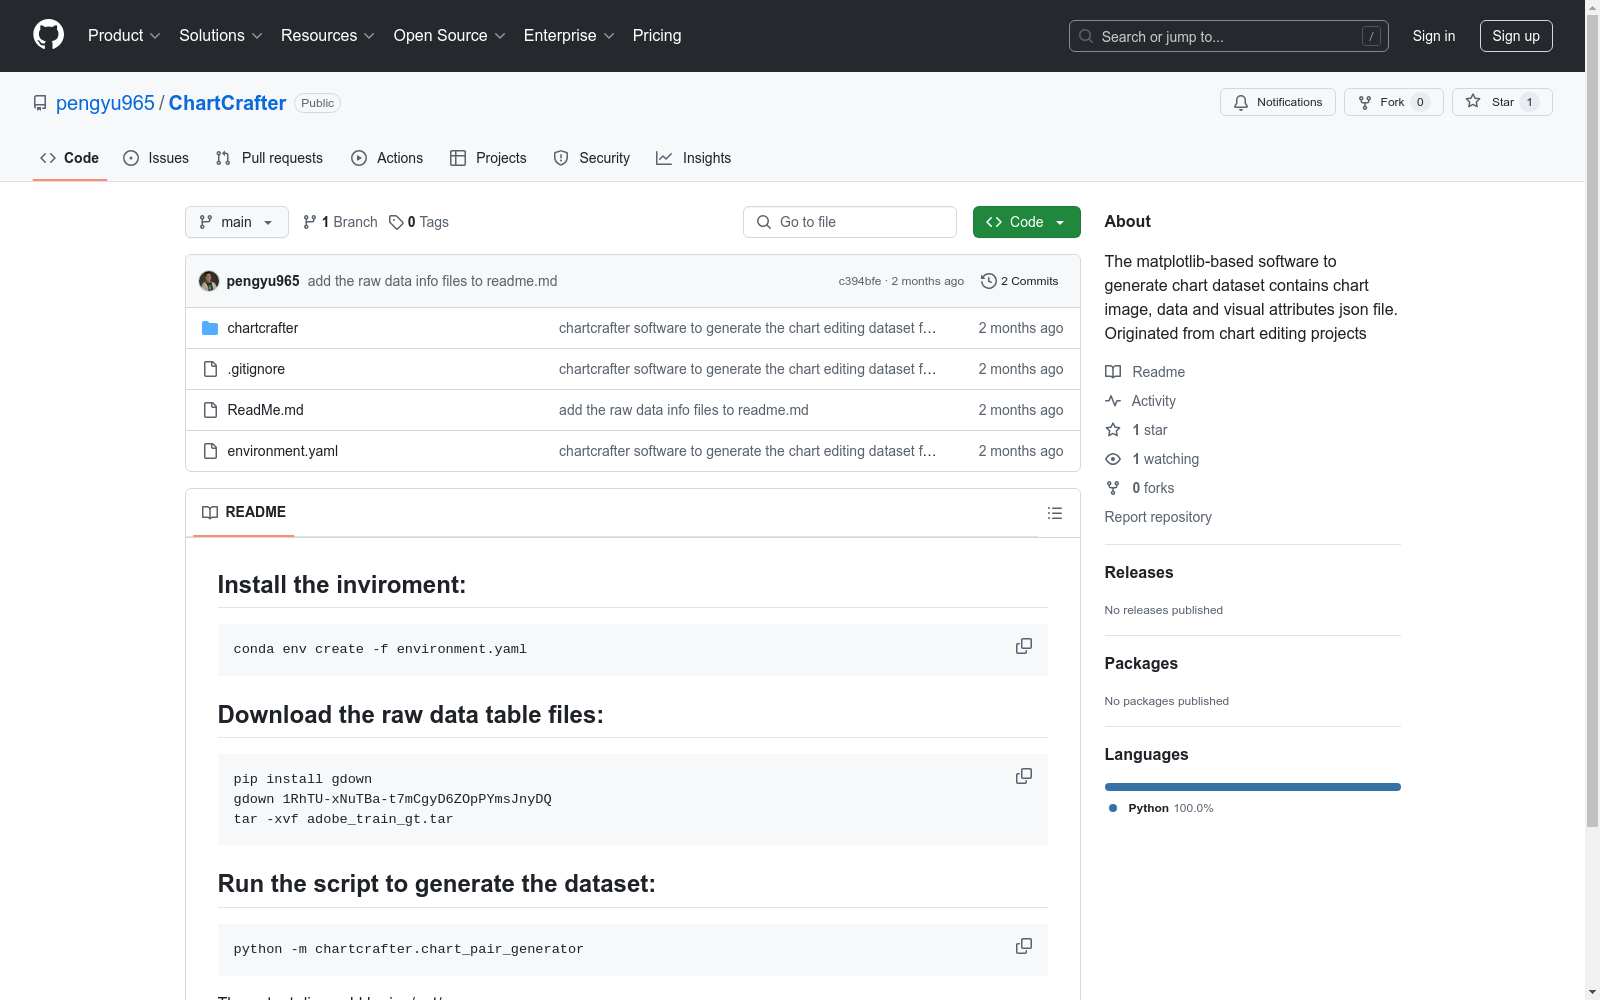Screen dimensions: 1600x1000
Task: Click the star icon beside '1 star'
Action: click(x=1113, y=430)
